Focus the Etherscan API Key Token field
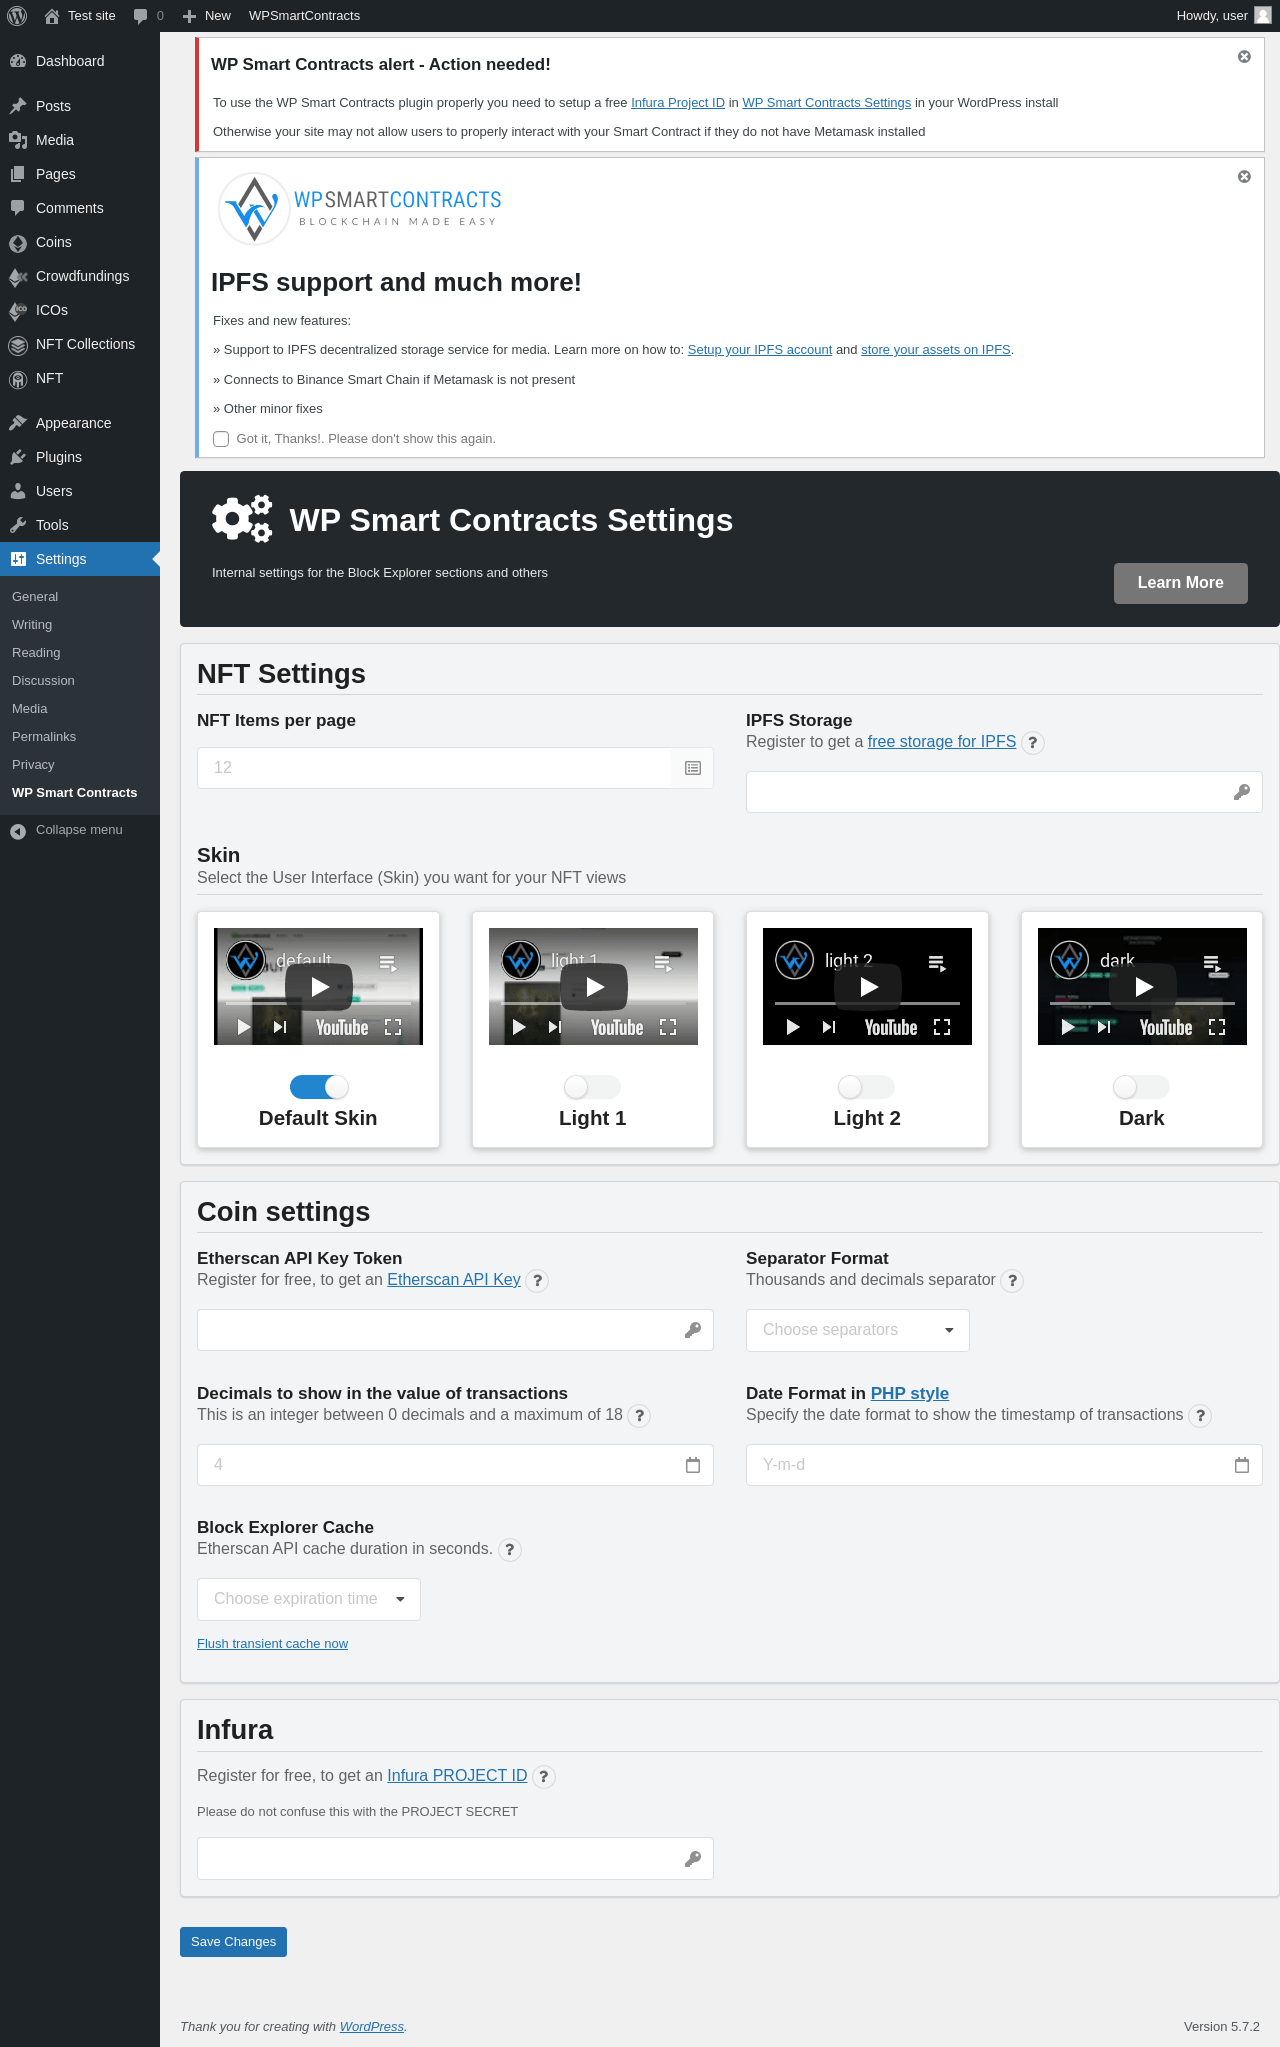 click(455, 1330)
